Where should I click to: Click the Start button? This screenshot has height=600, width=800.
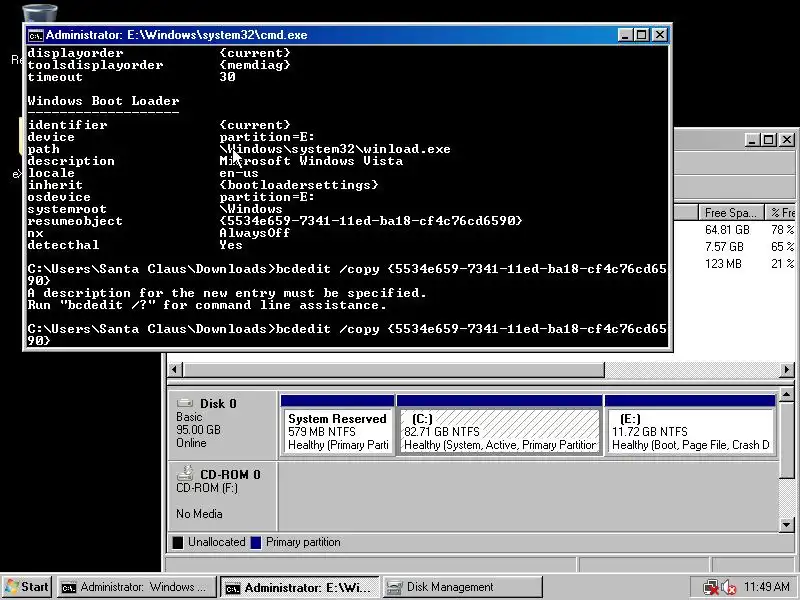click(27, 587)
